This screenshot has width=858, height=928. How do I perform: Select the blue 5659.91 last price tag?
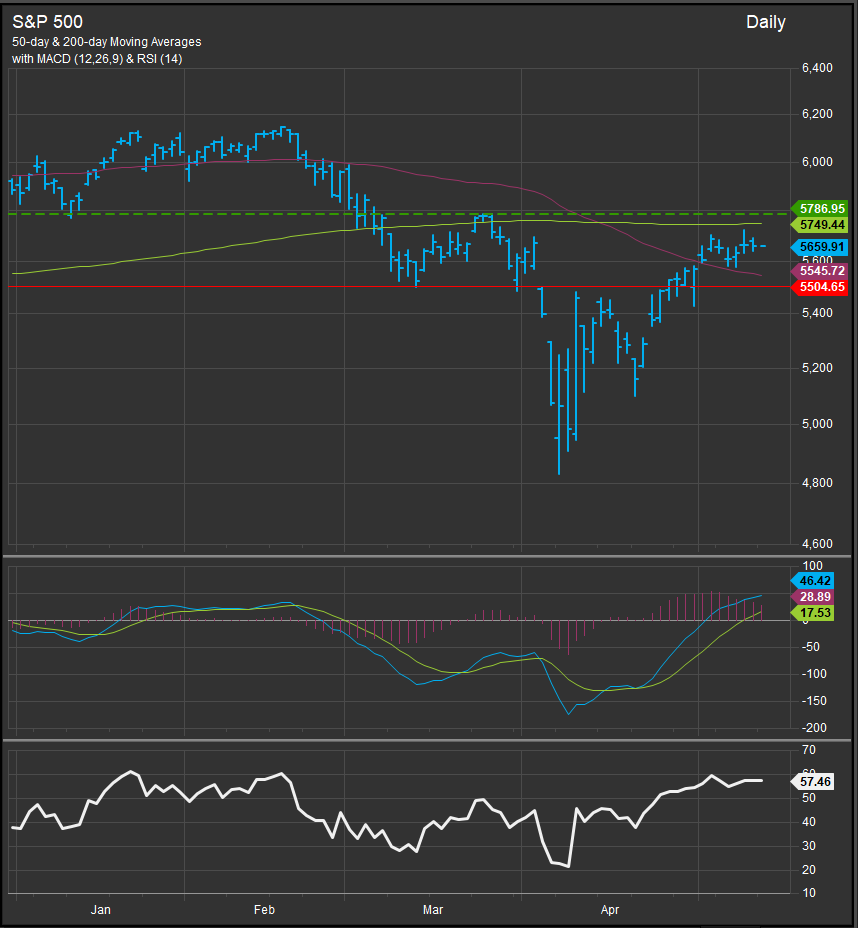820,247
